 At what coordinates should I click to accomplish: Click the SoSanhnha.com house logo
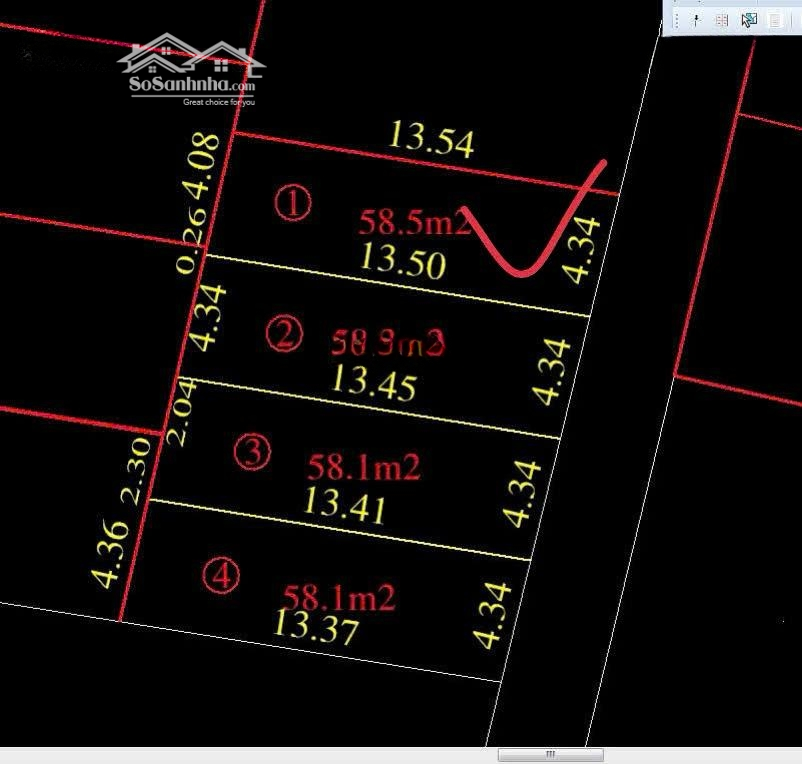191,68
